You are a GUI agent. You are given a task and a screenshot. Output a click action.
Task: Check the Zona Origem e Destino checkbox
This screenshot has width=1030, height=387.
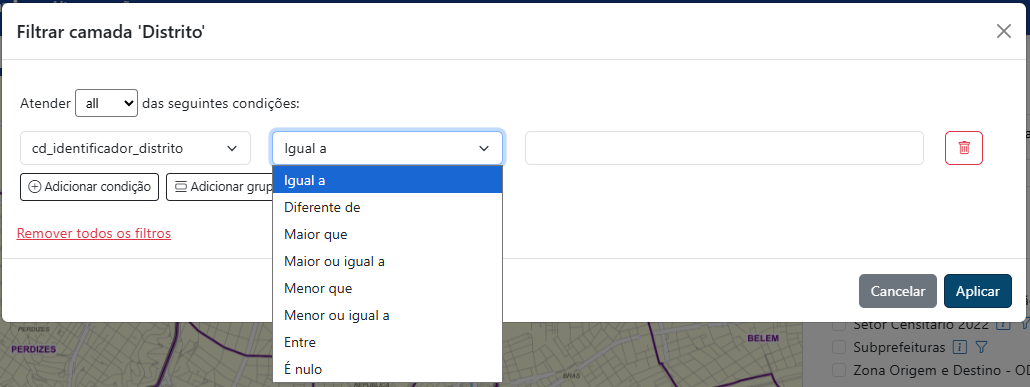point(839,370)
